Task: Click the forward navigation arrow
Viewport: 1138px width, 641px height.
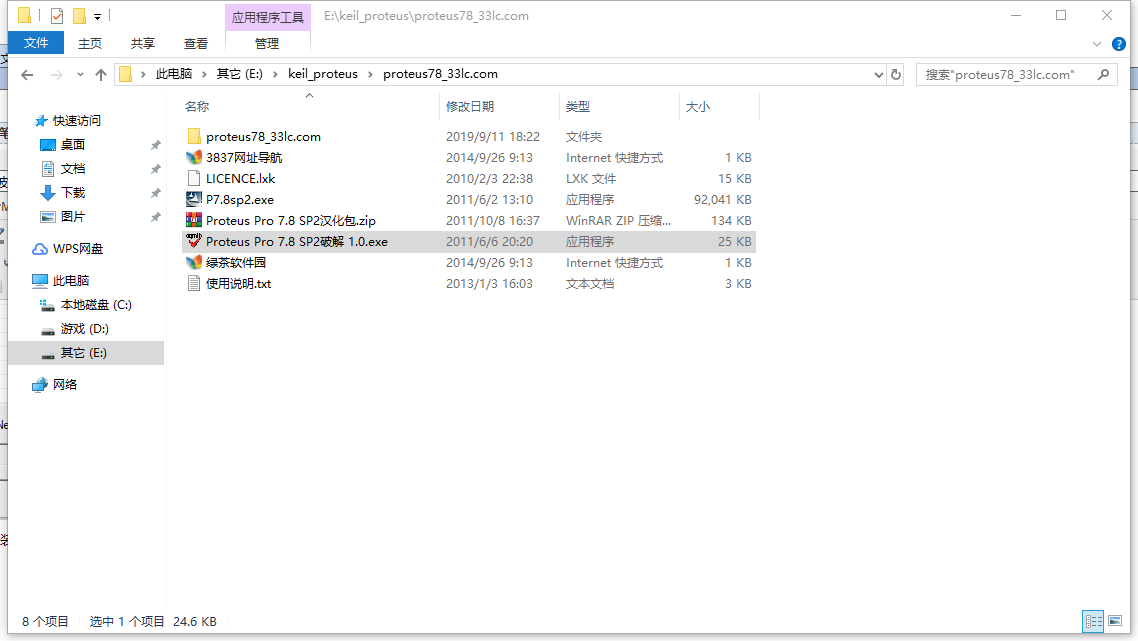Action: (57, 75)
